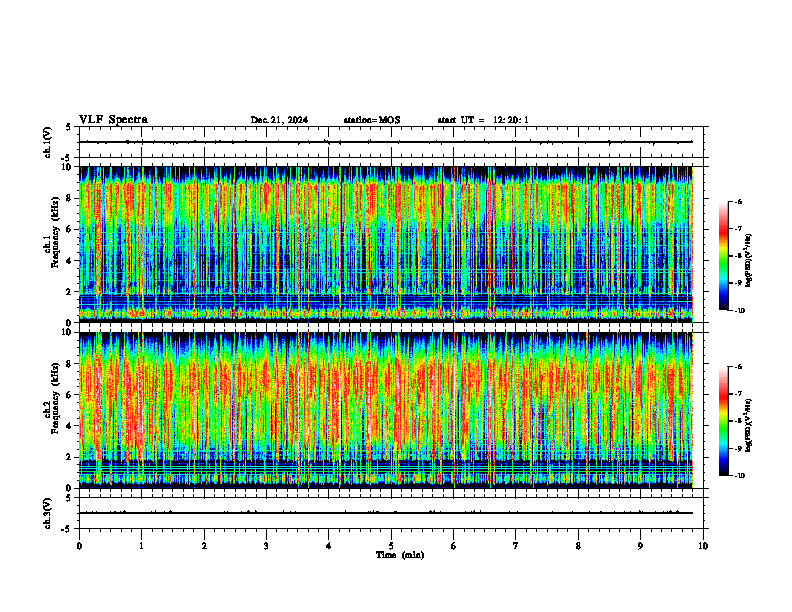This screenshot has width=792, height=612.
Task: Click the "Time (min)" x-axis label
Action: [x=400, y=555]
